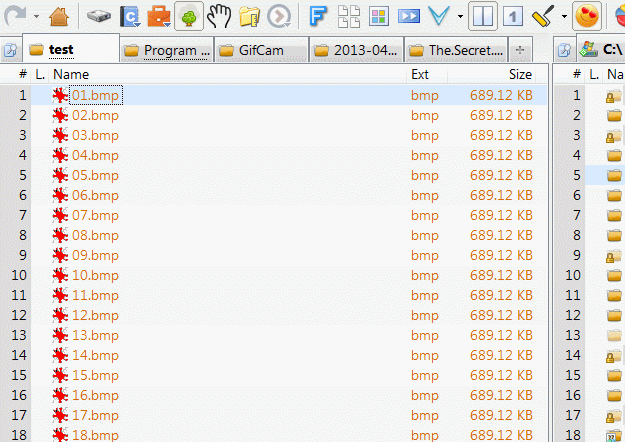This screenshot has width=625, height=442.
Task: Toggle the dual pane layout button
Action: coord(483,16)
